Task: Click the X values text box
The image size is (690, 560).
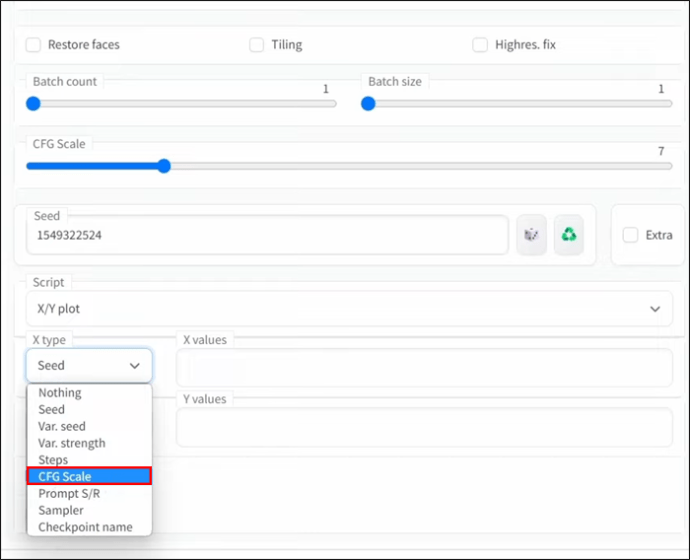Action: click(x=424, y=368)
